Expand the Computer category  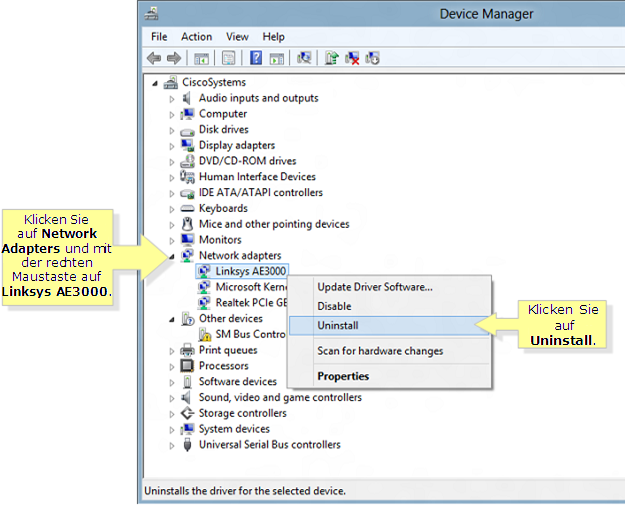(172, 115)
